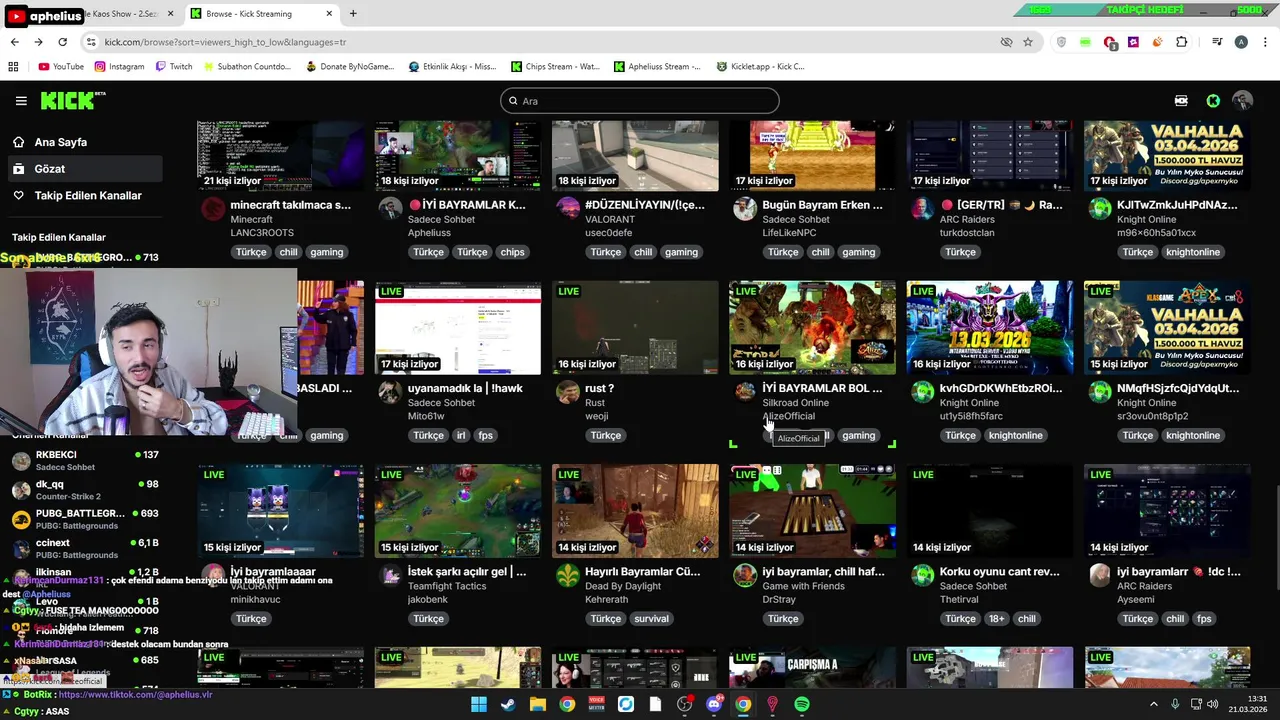The width and height of the screenshot is (1280, 720).
Task: Click DrStray channel avatar icon
Action: [745, 575]
